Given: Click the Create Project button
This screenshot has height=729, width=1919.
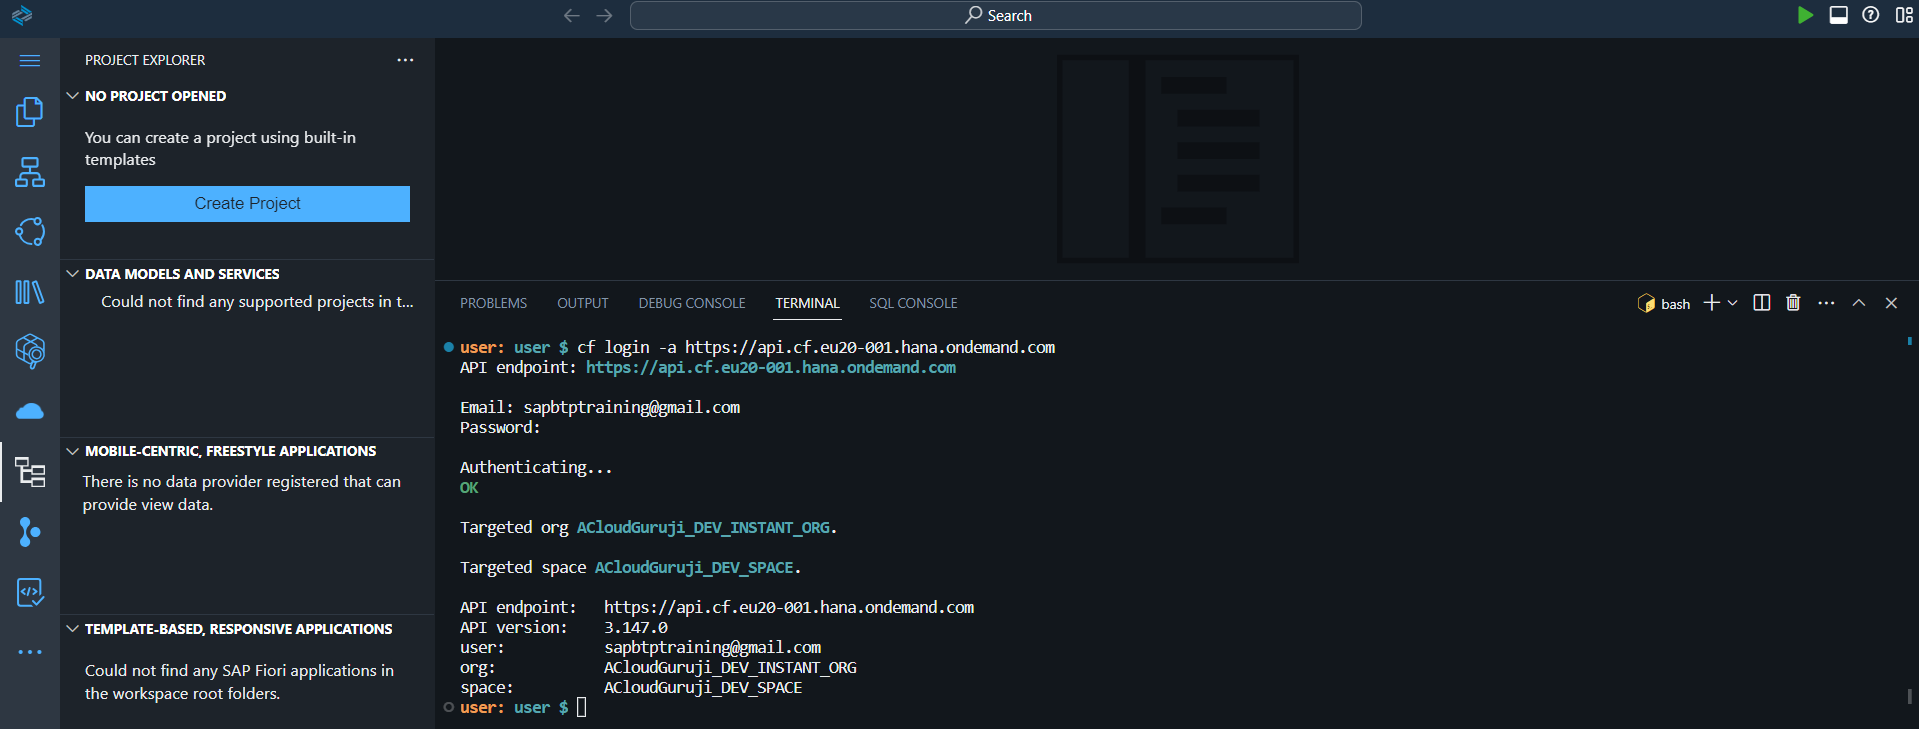Looking at the screenshot, I should click(247, 204).
